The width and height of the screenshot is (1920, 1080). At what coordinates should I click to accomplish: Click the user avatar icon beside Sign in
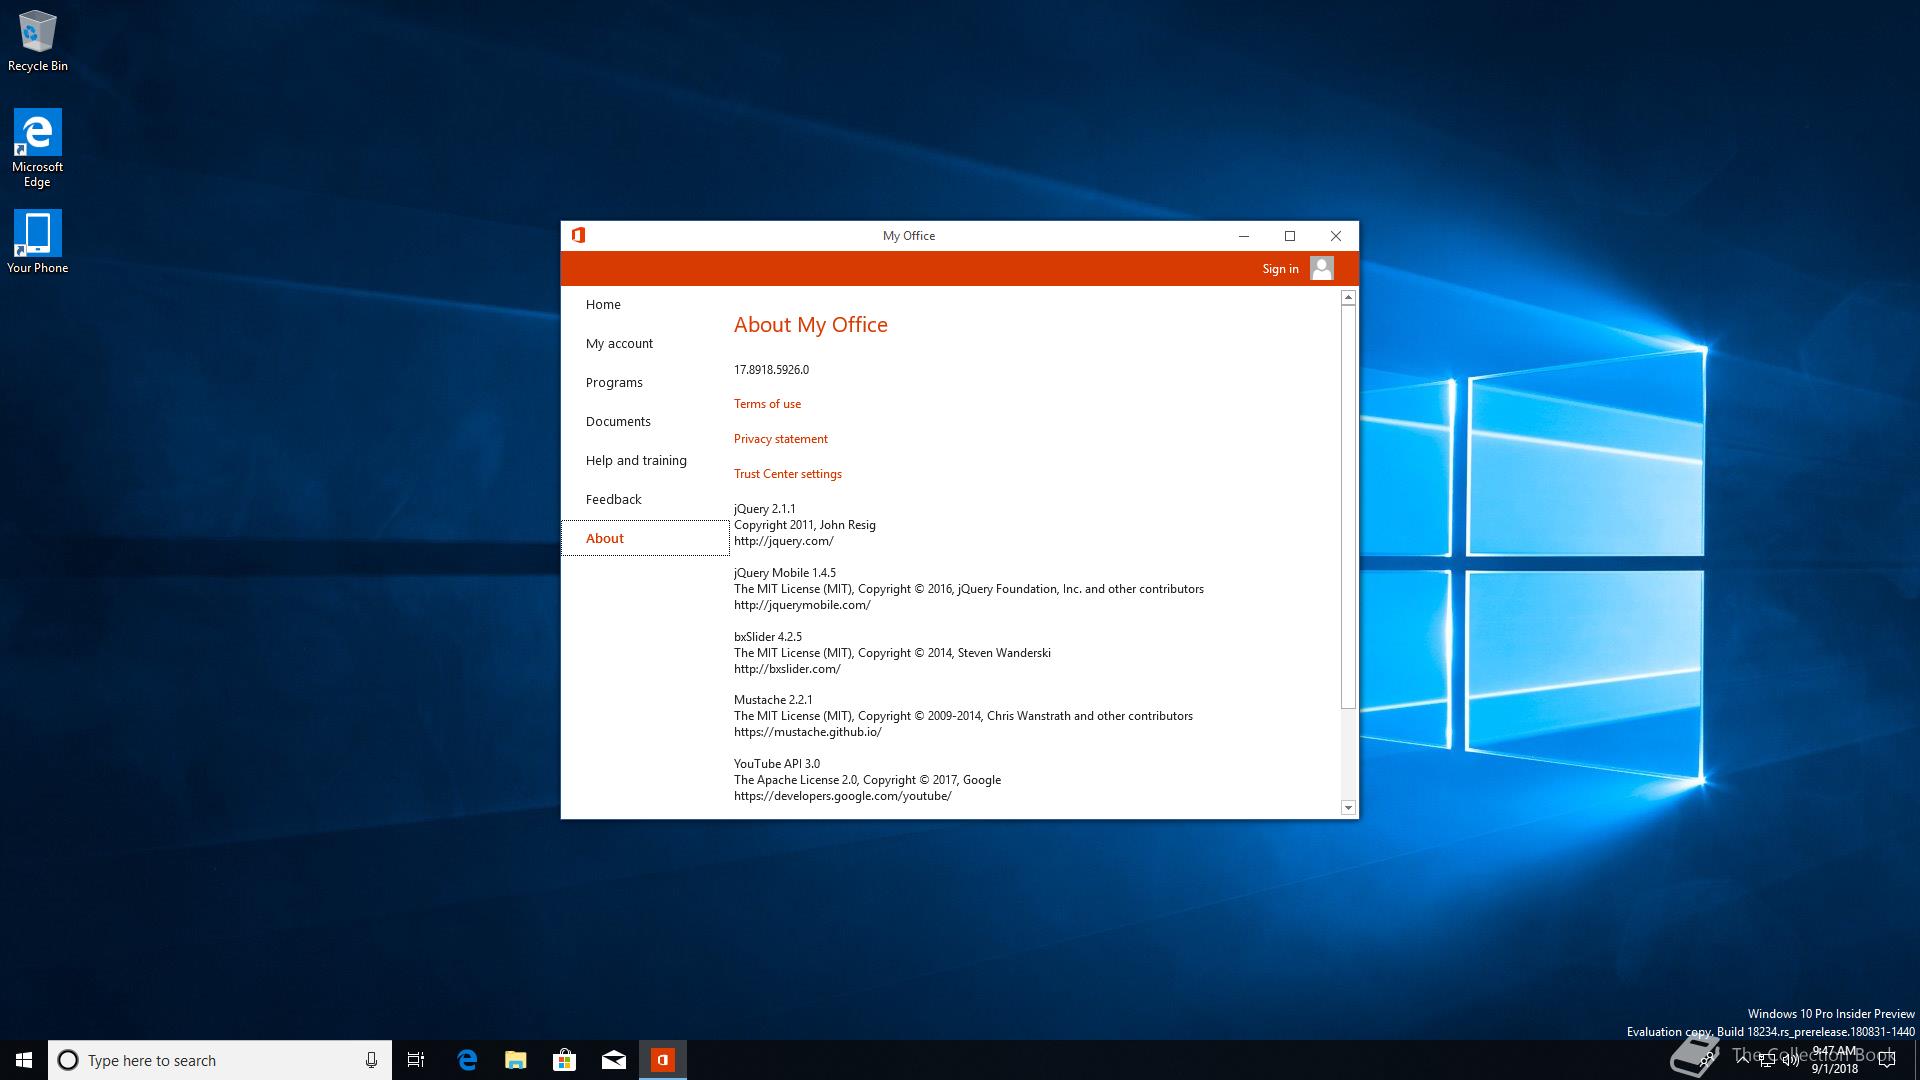tap(1321, 268)
